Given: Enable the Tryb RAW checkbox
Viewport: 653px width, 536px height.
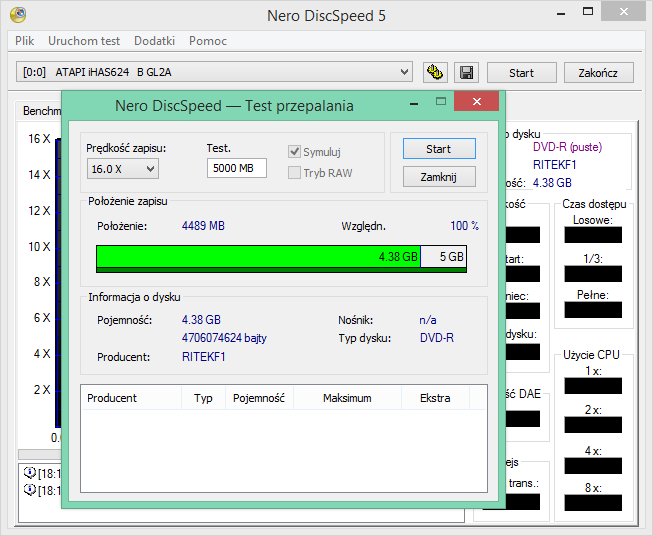Looking at the screenshot, I should 295,173.
